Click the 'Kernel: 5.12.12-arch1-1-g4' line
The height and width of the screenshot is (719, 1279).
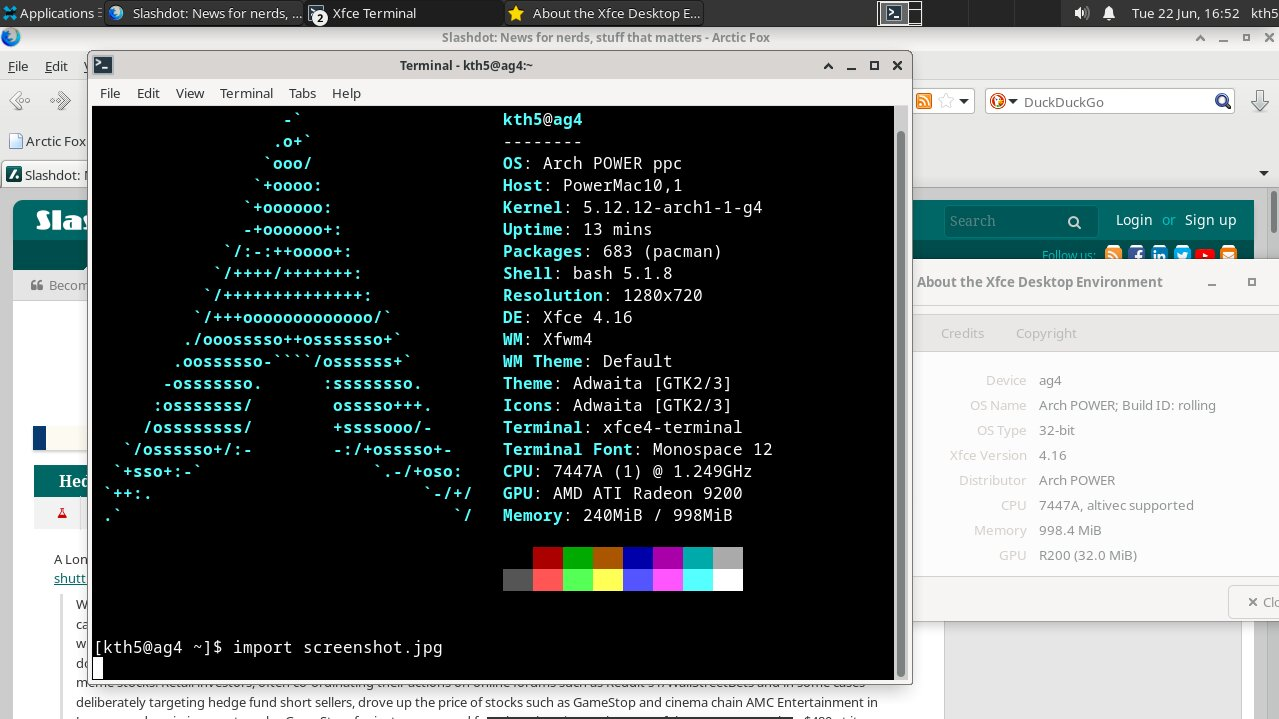pos(632,208)
